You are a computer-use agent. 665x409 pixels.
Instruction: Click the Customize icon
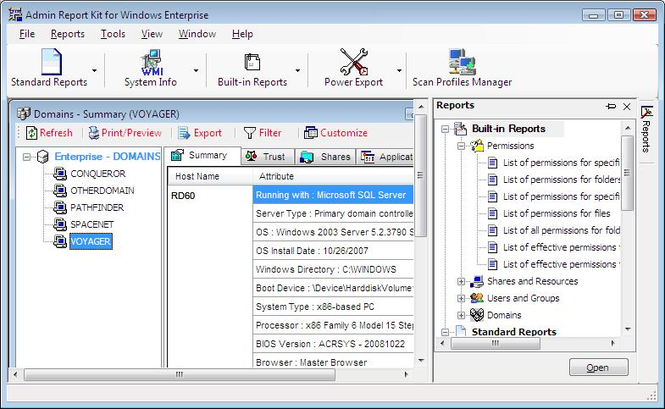pos(310,133)
